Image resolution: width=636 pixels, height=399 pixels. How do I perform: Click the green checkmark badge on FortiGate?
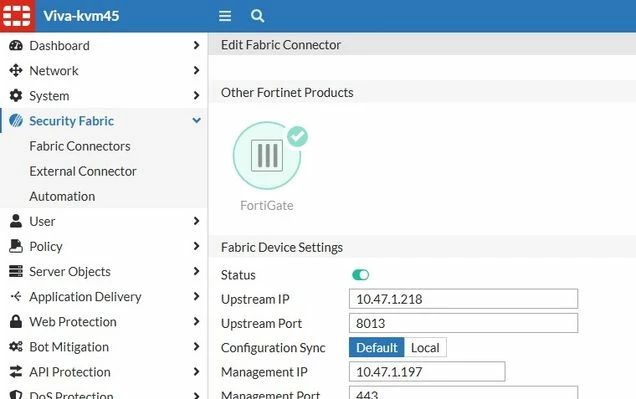click(x=297, y=136)
